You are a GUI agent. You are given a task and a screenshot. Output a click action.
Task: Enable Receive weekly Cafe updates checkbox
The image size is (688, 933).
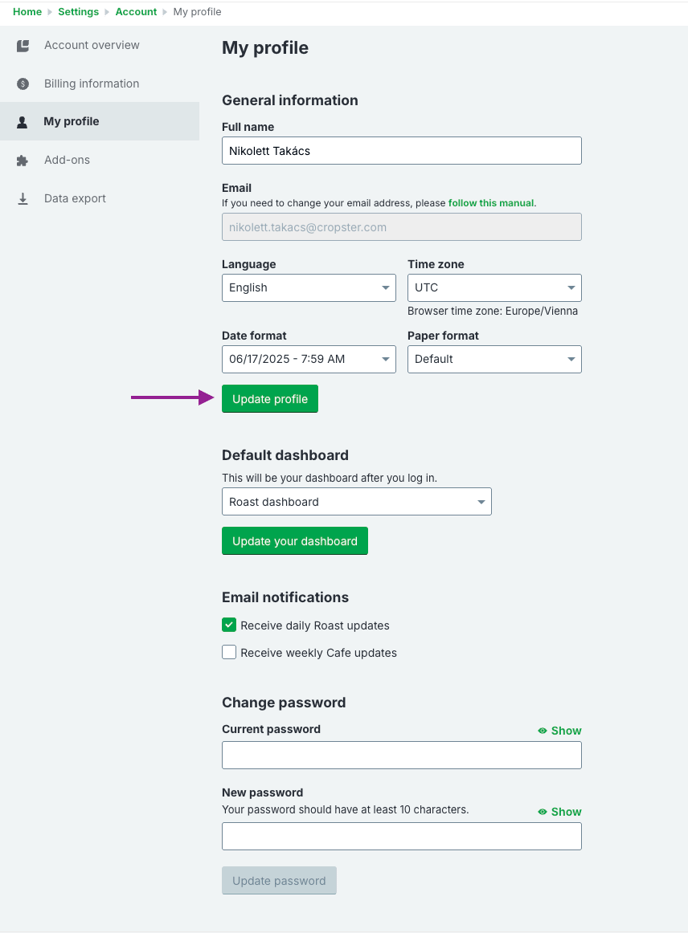point(229,652)
